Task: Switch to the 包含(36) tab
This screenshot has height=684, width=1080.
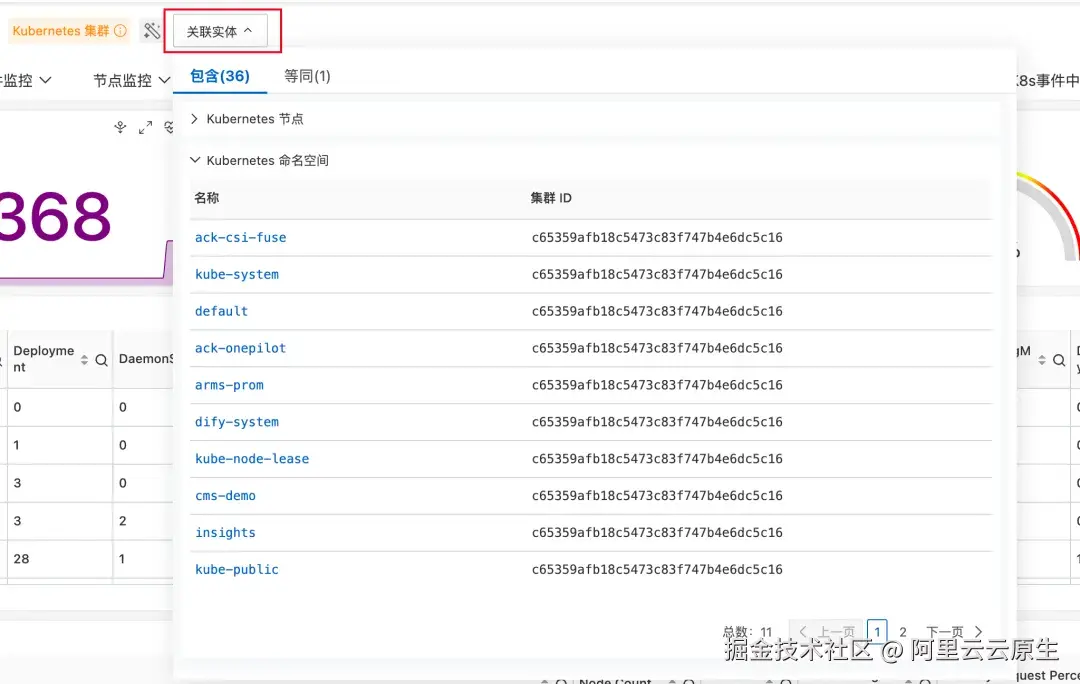Action: coord(220,76)
